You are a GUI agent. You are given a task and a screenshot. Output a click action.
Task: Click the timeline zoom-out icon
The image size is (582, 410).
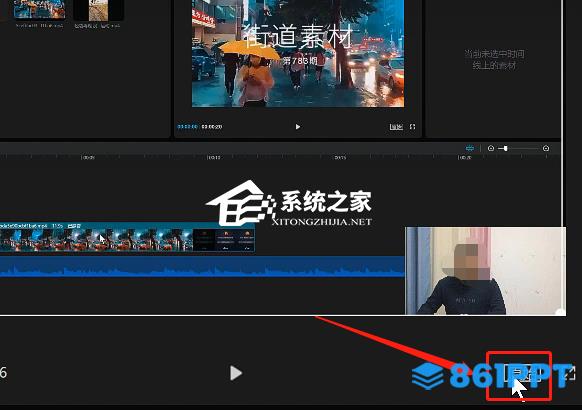[x=491, y=148]
